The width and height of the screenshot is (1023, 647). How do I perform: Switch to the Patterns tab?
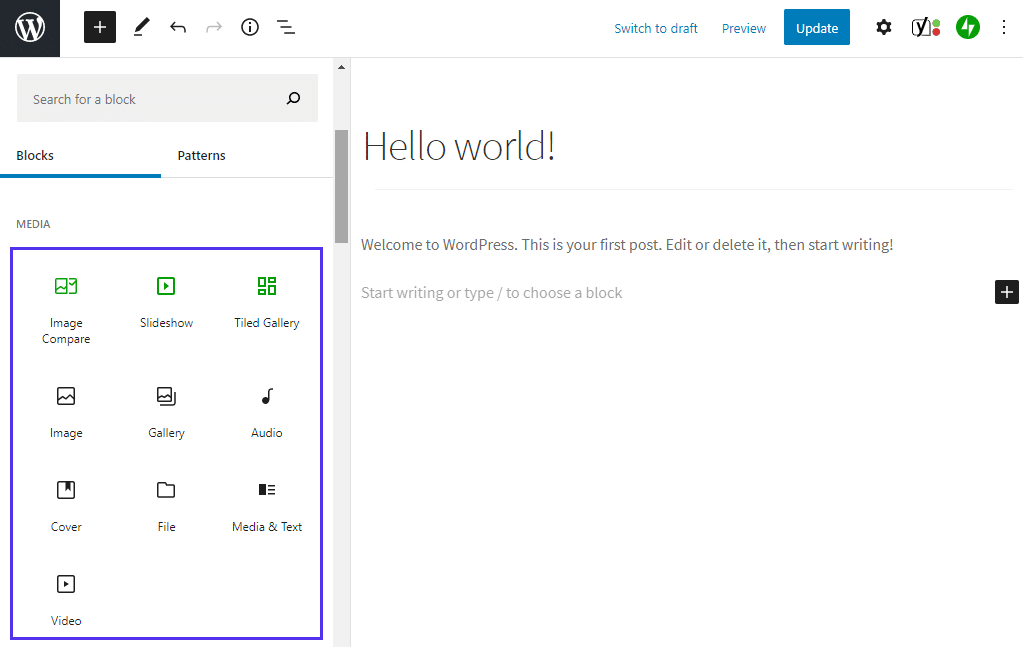201,156
